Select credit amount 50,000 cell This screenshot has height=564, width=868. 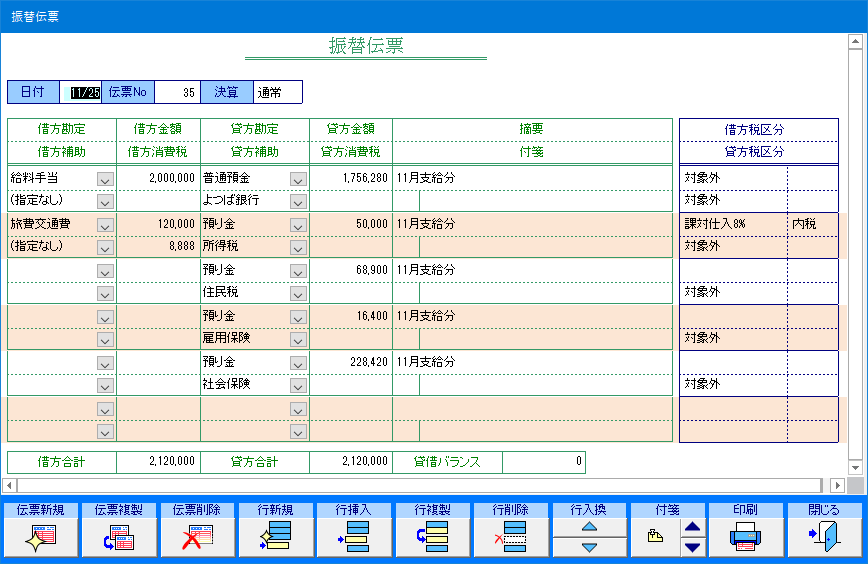[x=351, y=224]
